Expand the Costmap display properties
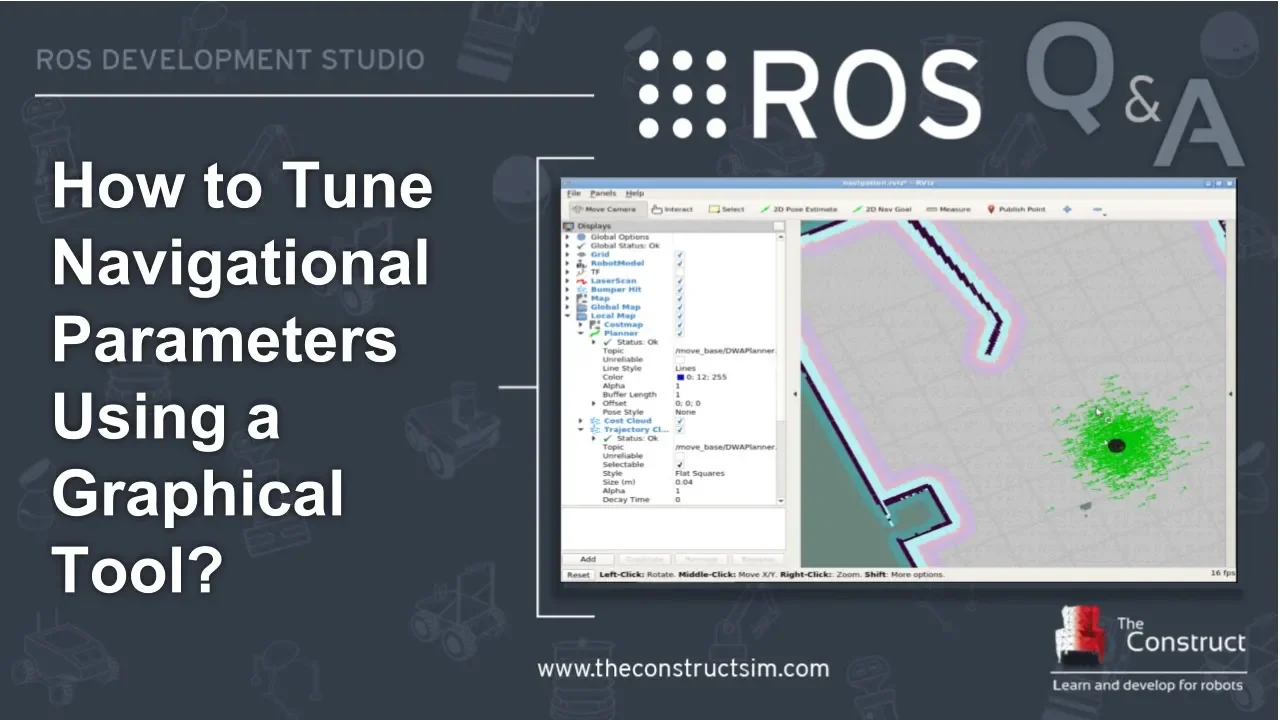Image resolution: width=1280 pixels, height=720 pixels. 580,325
